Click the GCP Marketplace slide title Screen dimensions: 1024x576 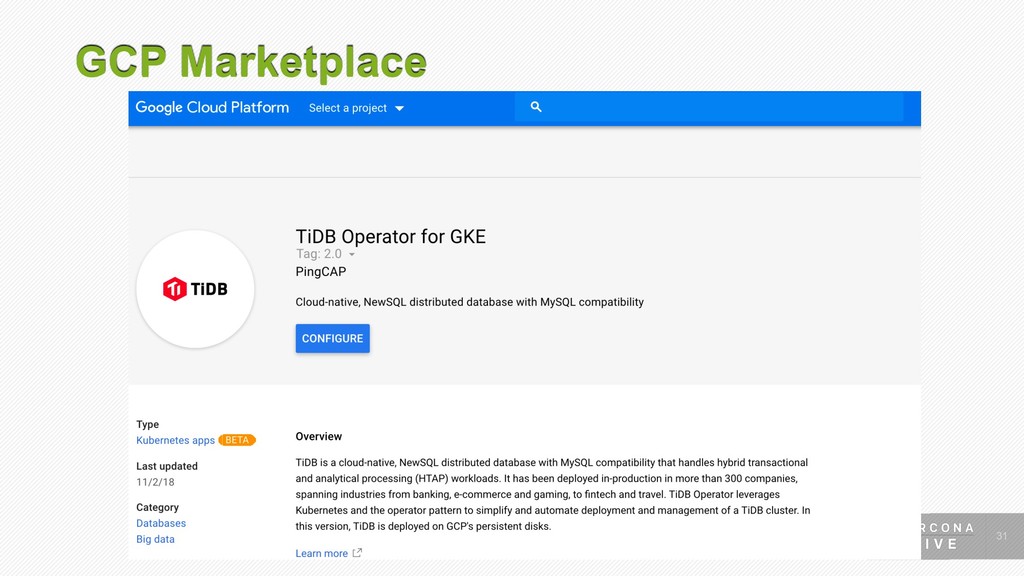(x=251, y=62)
